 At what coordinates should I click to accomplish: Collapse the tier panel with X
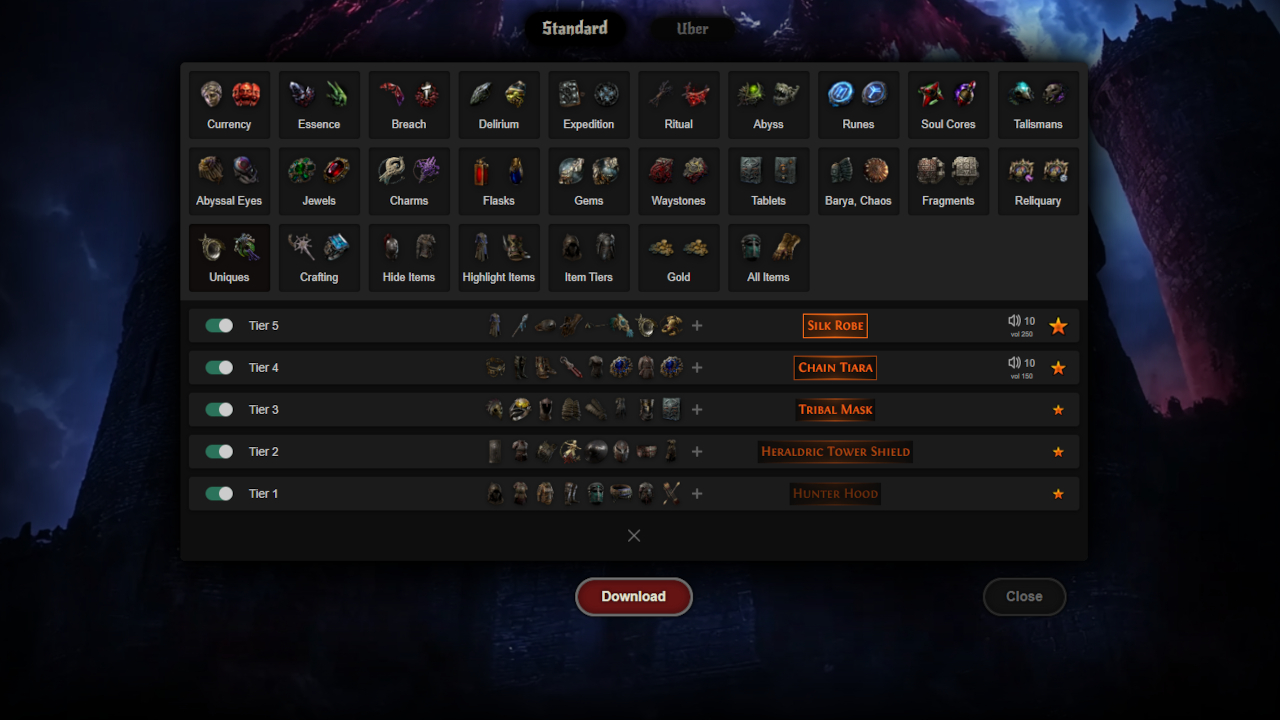(634, 536)
